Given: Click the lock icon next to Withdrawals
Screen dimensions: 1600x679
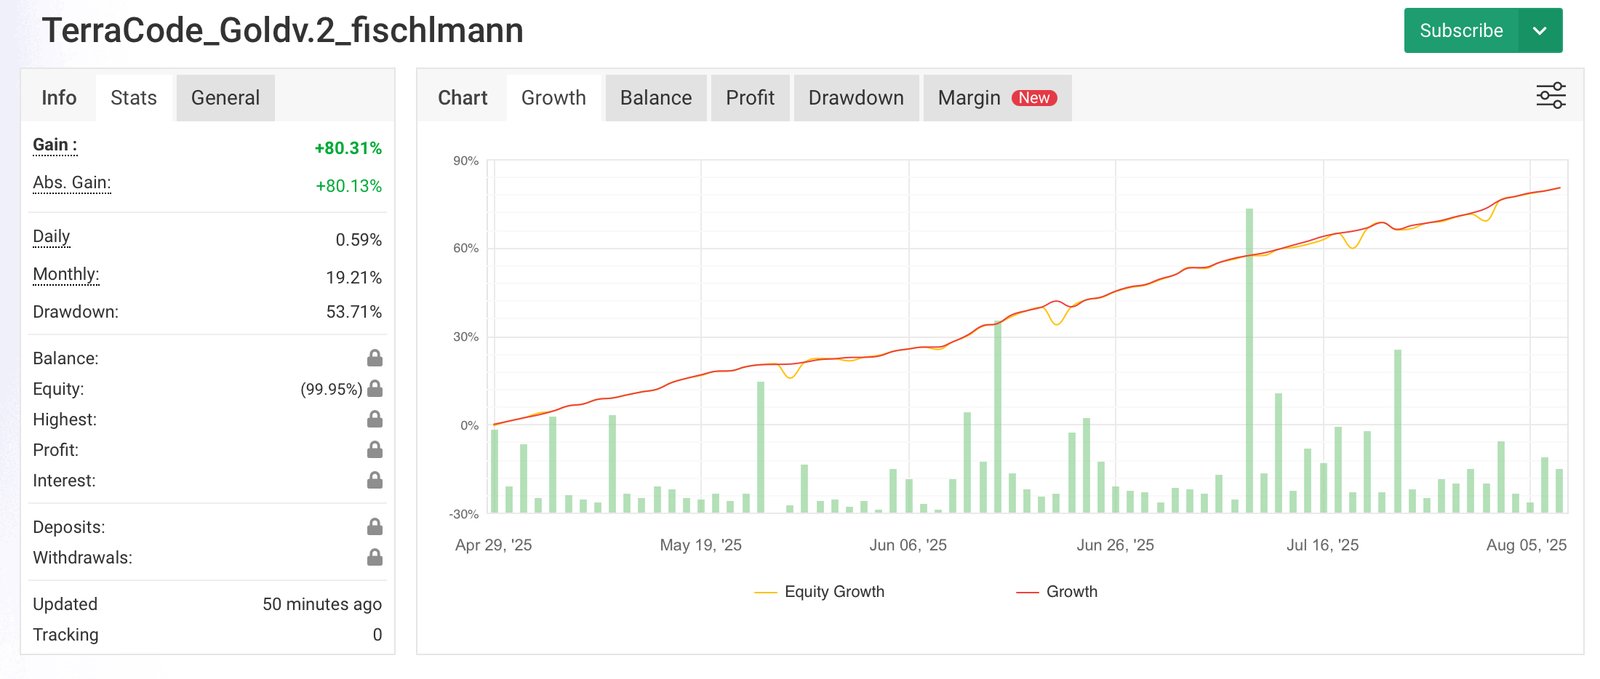Looking at the screenshot, I should 375,557.
